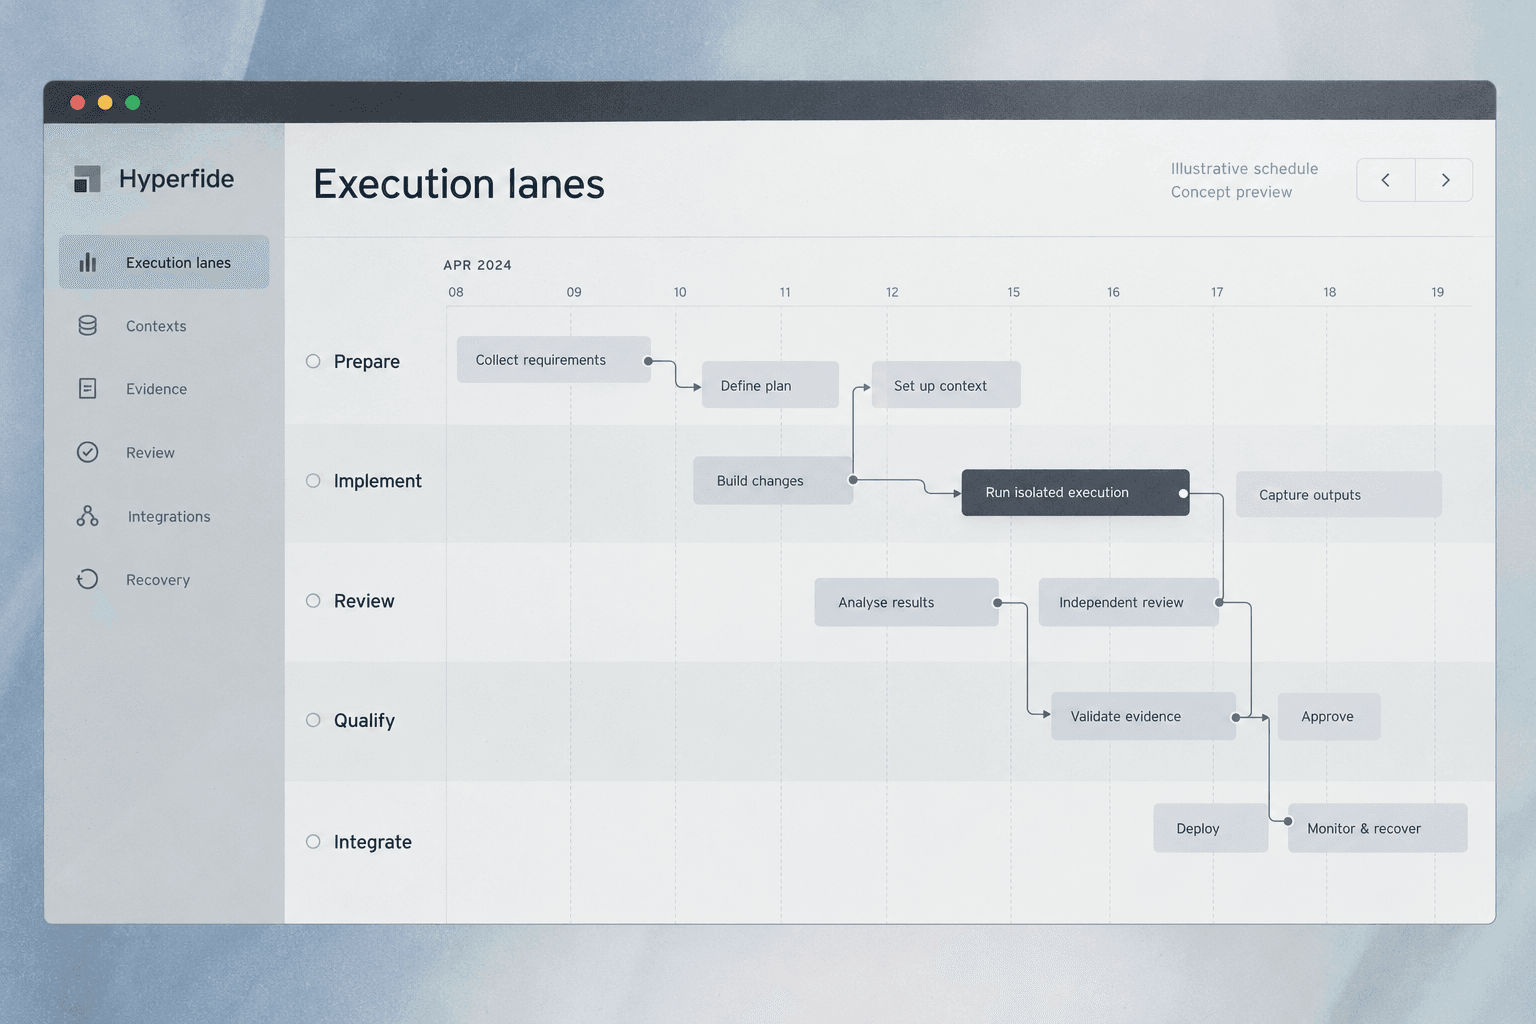Click the 09 date column header
The image size is (1536, 1024).
coord(574,292)
